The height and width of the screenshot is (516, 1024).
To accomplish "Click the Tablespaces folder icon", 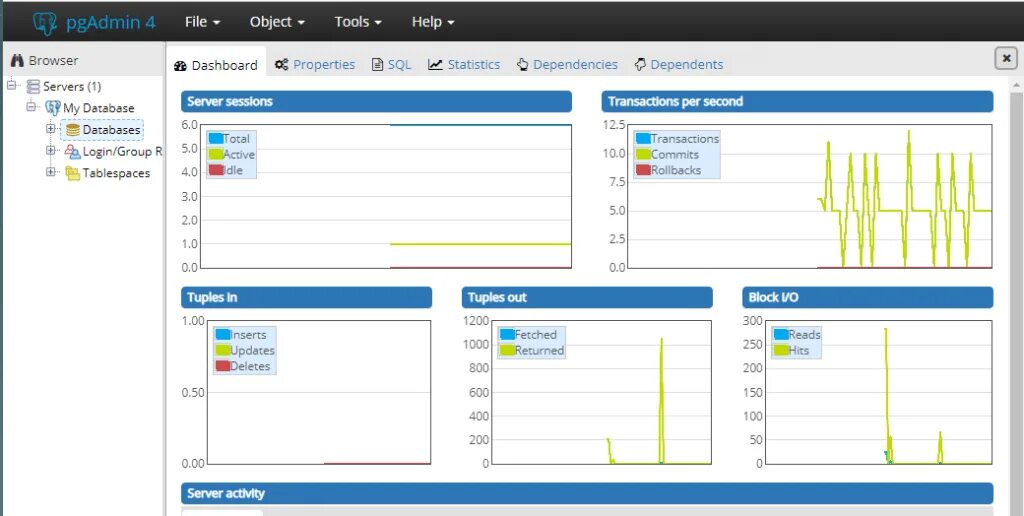I will (x=72, y=173).
